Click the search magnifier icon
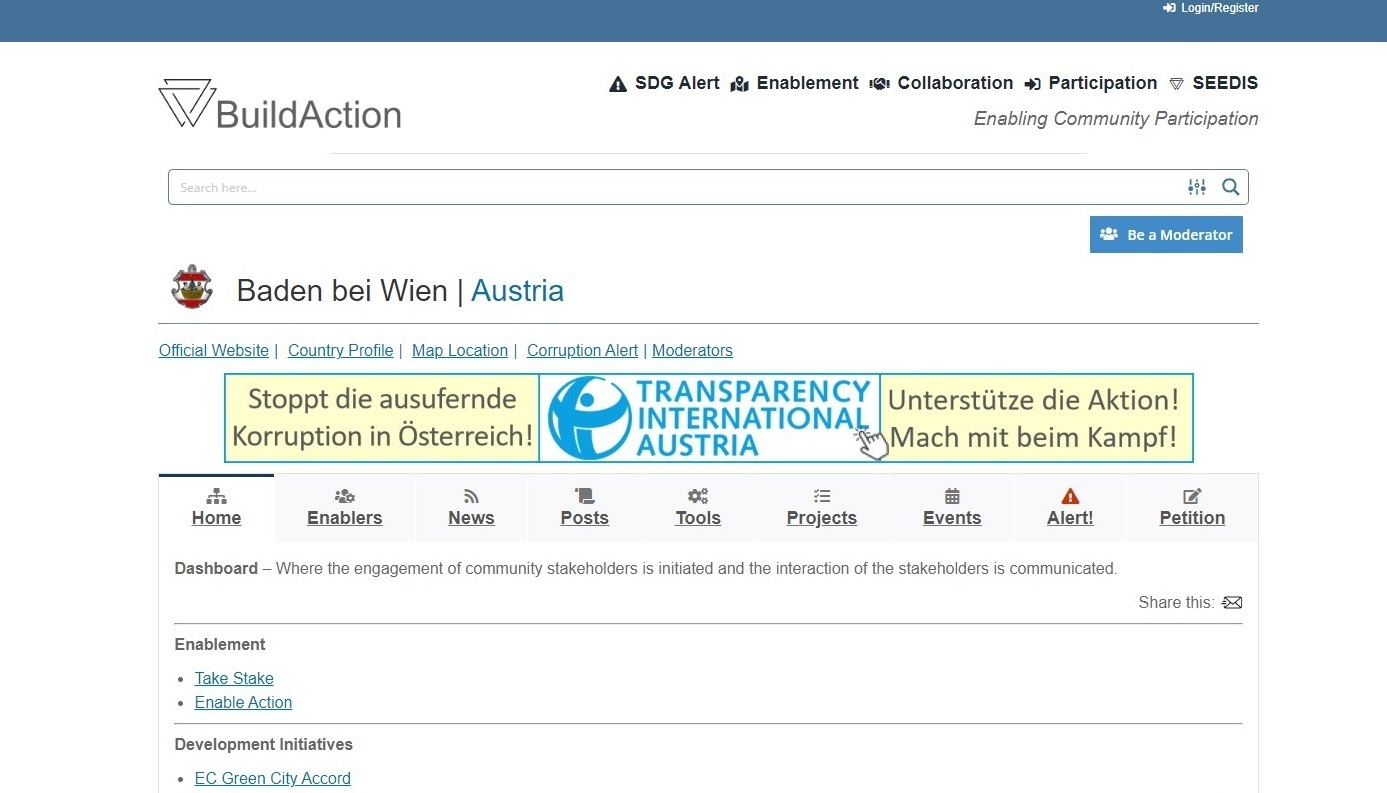1387x793 pixels. (1230, 187)
